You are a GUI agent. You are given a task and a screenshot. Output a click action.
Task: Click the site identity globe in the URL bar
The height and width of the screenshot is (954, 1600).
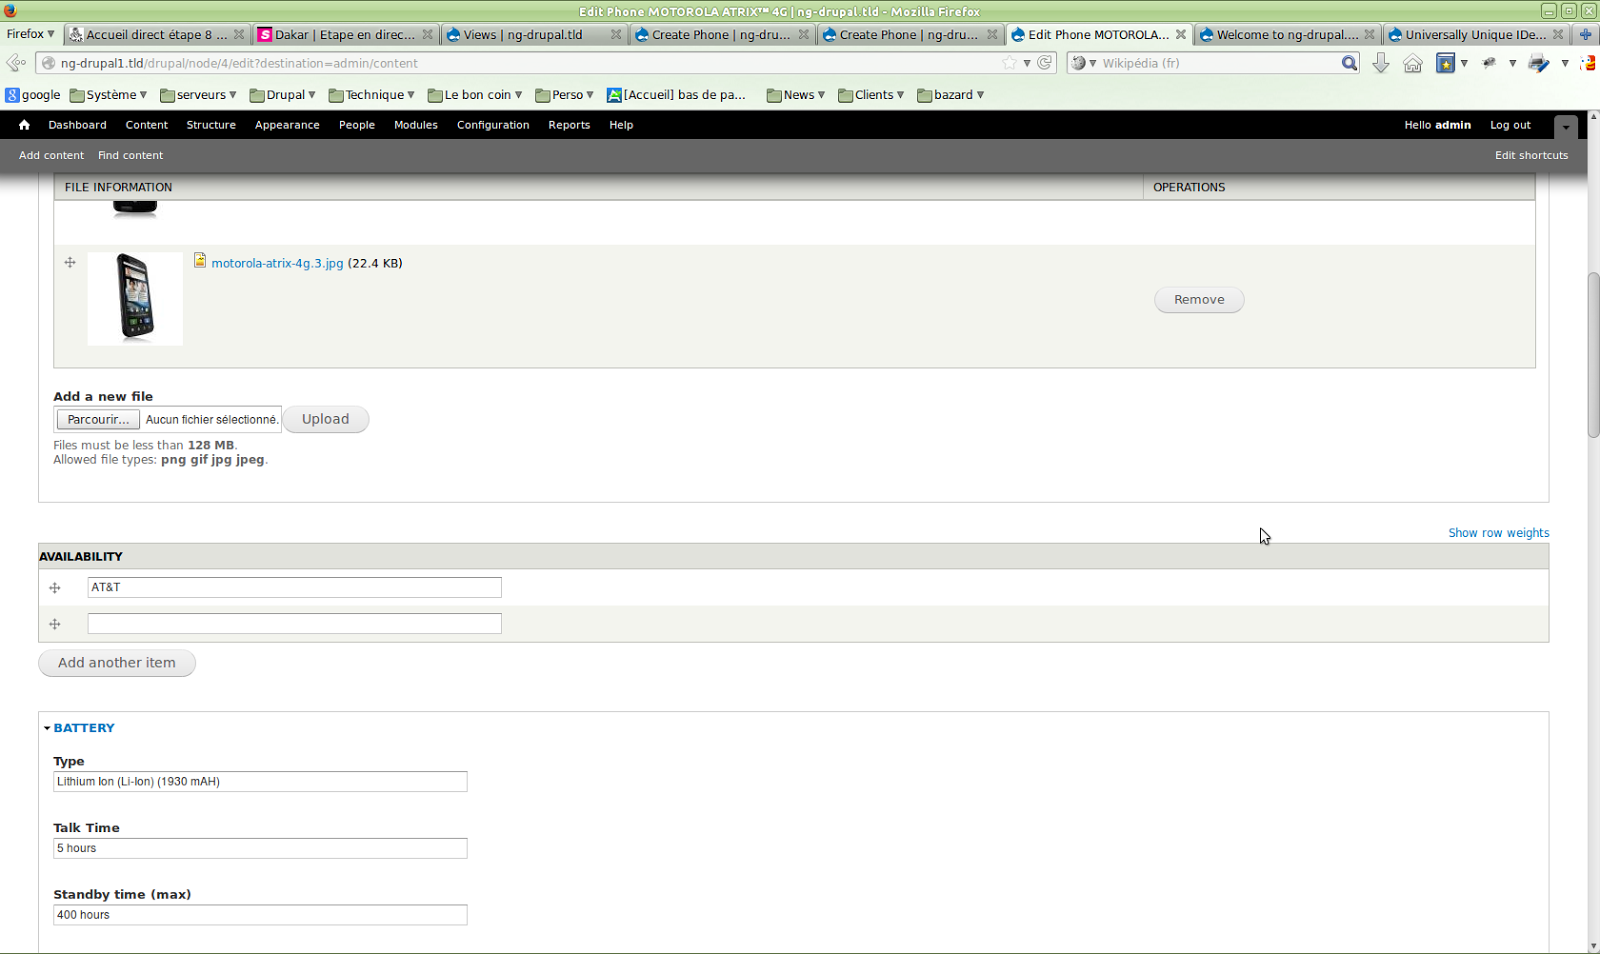click(48, 63)
